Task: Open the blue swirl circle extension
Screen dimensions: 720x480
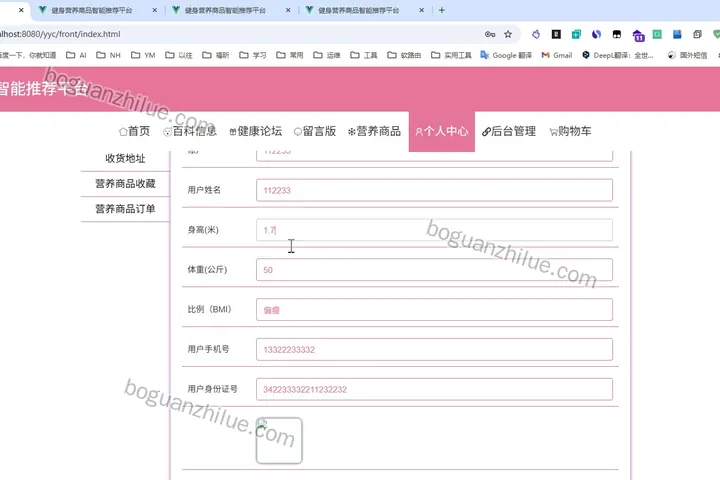Action: pyautogui.click(x=596, y=34)
